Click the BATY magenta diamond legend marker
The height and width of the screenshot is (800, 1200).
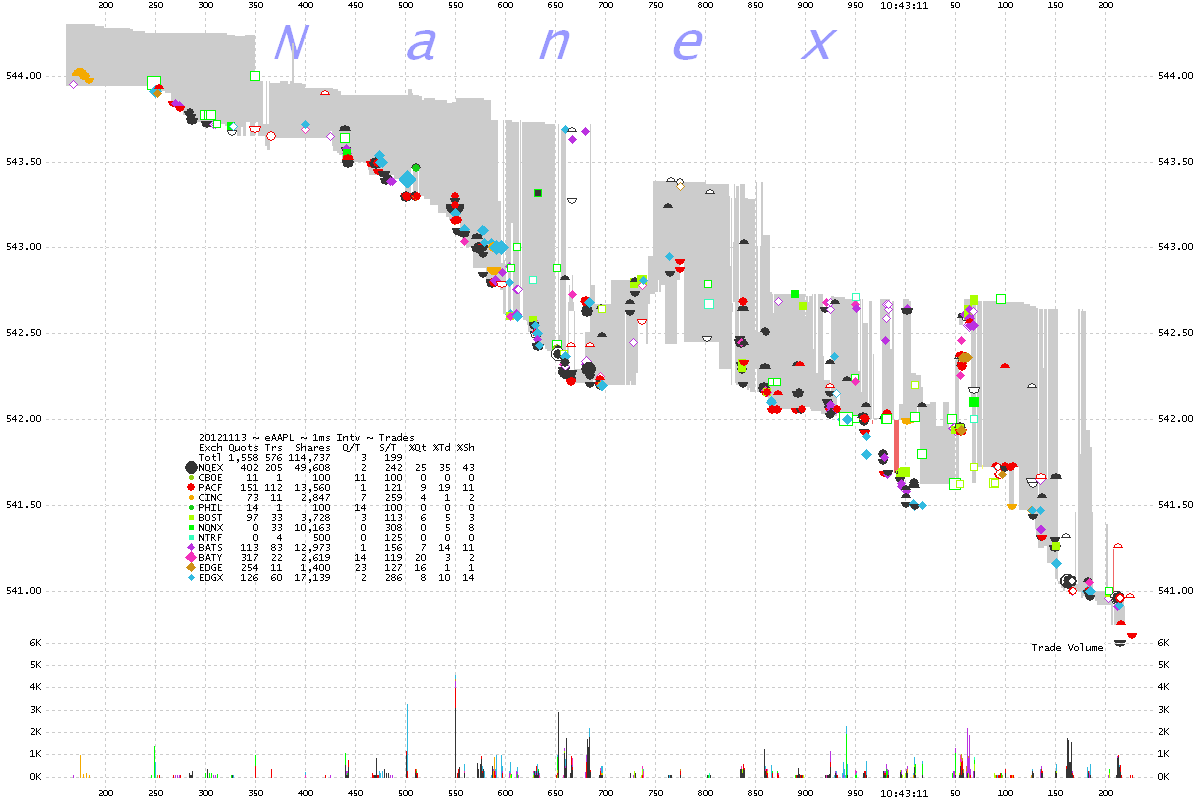click(x=190, y=555)
